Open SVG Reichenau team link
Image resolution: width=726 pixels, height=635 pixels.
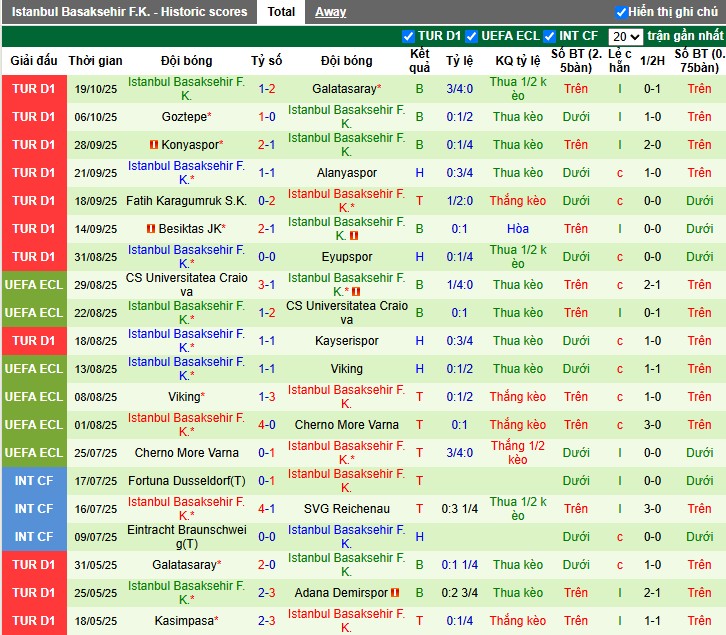coord(347,509)
